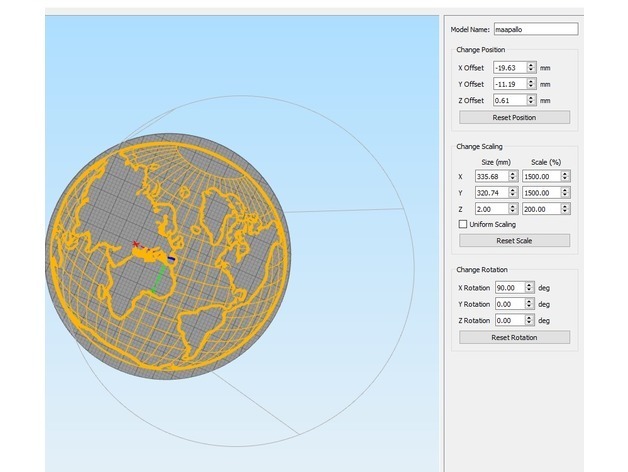This screenshot has width=628, height=472.
Task: Click the Z Rotation spinner arrows
Action: [x=530, y=320]
